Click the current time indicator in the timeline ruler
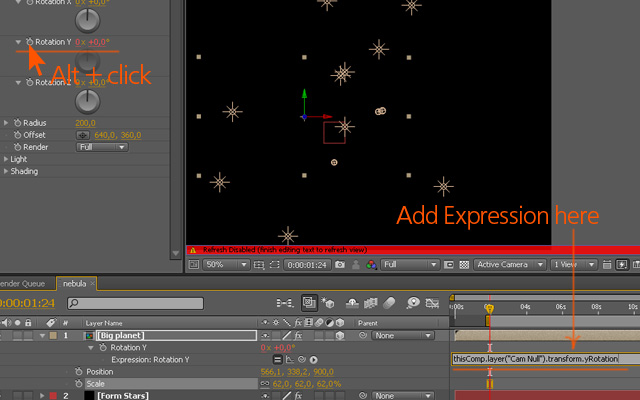 489,309
